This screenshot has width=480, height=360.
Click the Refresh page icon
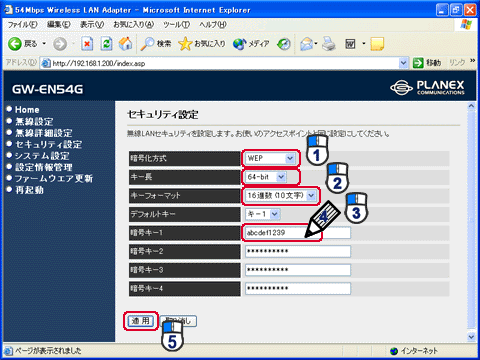tap(106, 44)
